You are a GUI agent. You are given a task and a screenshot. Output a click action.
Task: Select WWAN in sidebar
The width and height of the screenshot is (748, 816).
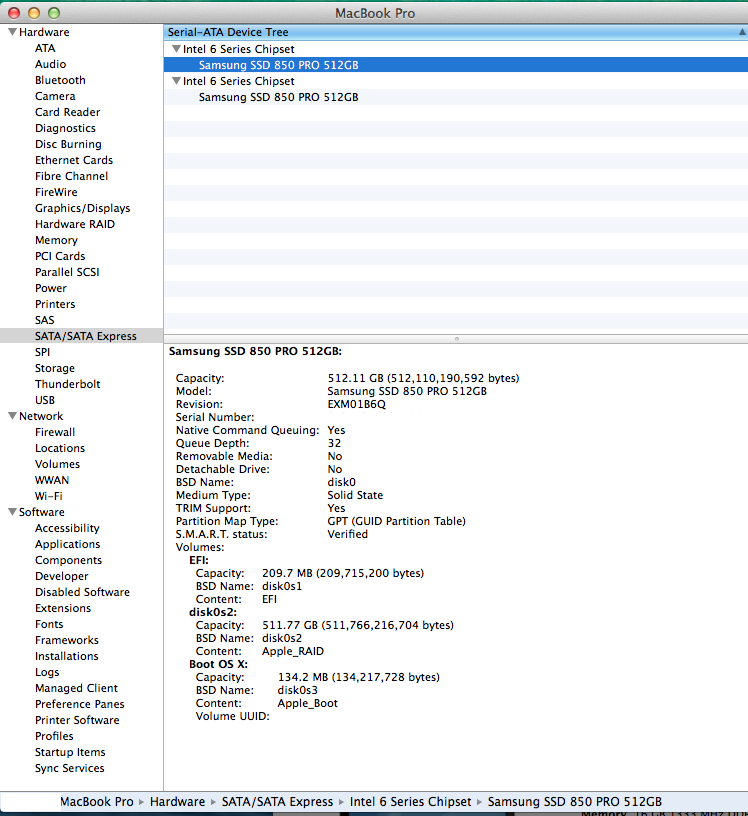(x=52, y=480)
